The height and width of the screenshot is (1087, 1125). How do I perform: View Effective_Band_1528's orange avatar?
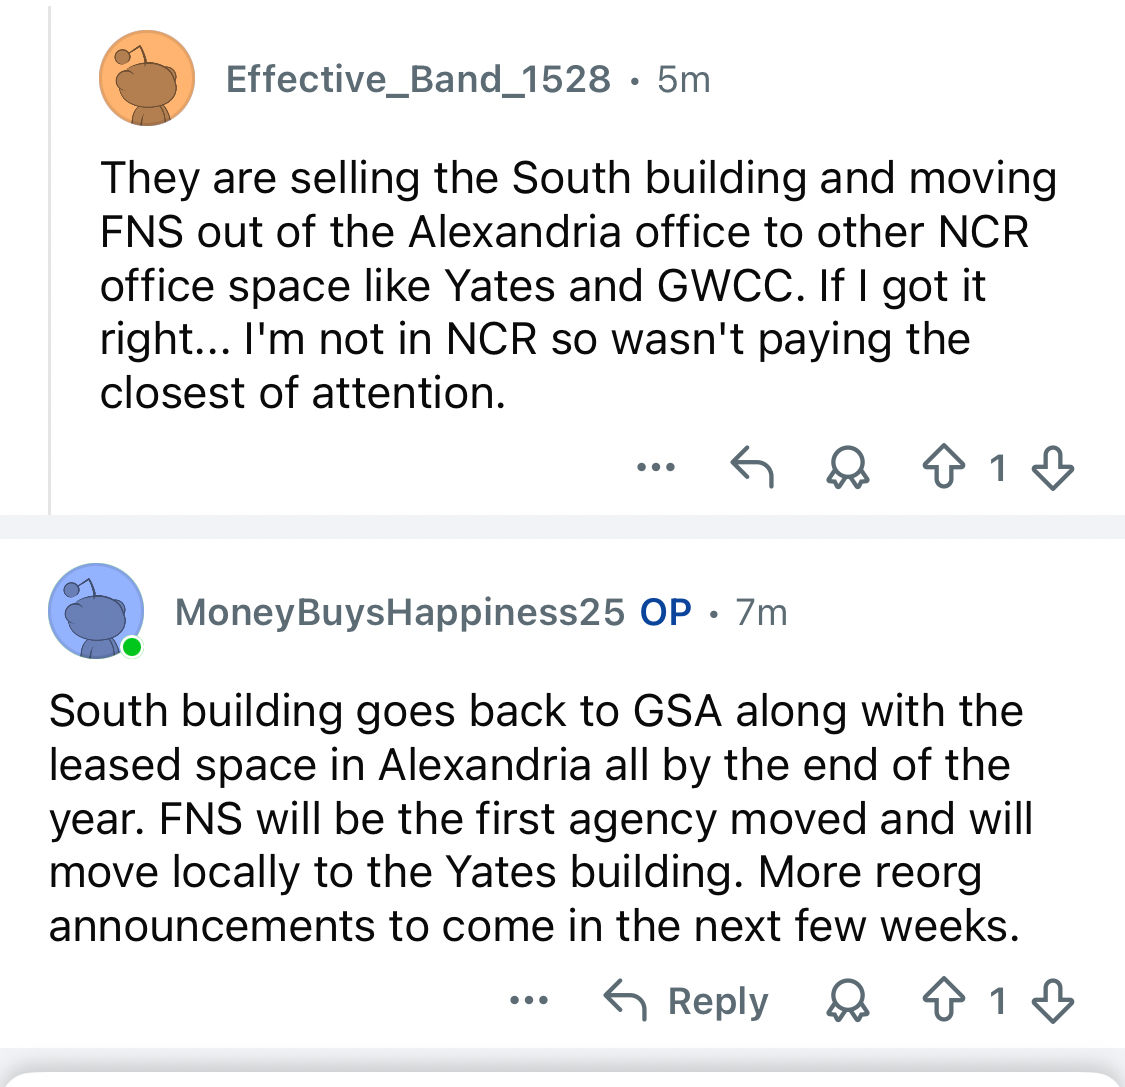[146, 78]
